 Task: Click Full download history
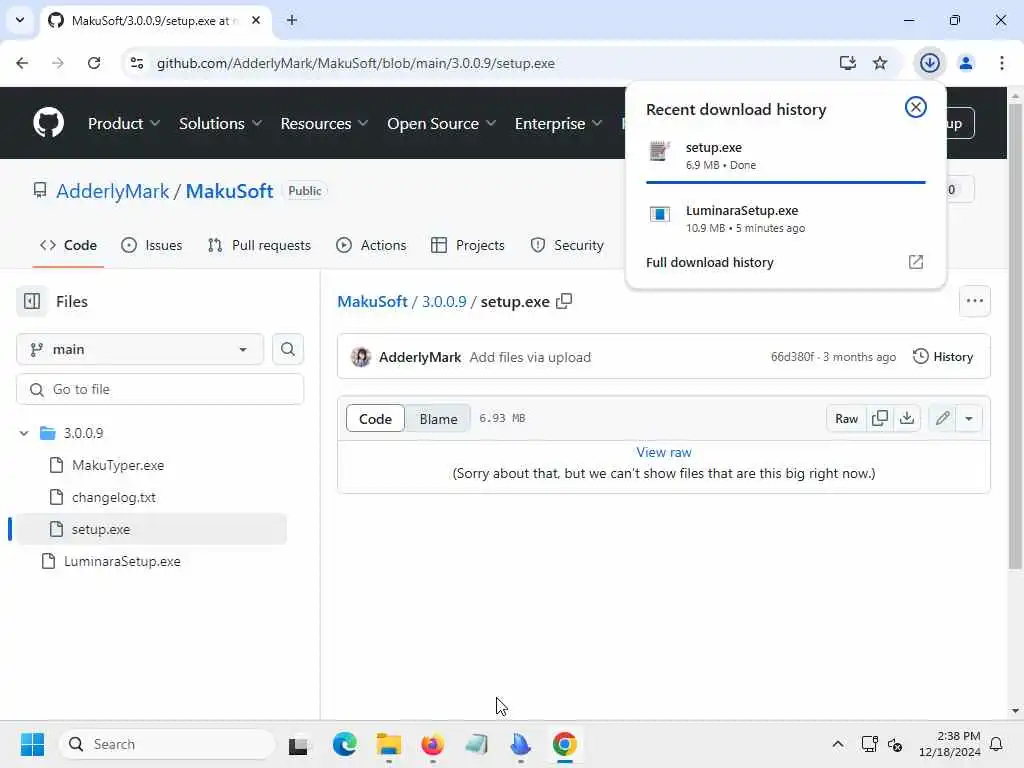(710, 262)
